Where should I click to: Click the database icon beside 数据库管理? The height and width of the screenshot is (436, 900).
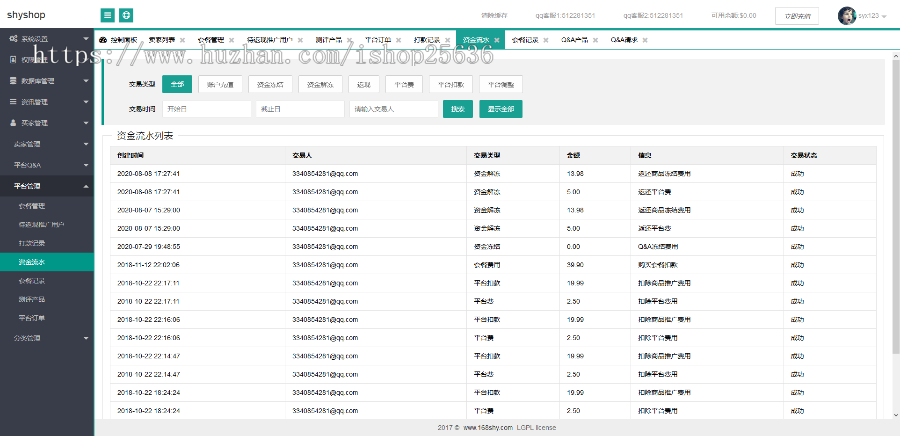coord(14,80)
